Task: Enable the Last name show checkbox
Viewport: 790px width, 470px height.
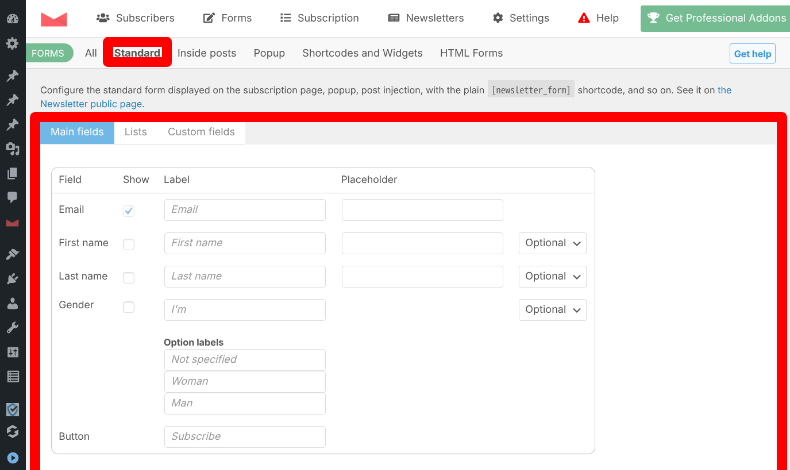Action: pos(129,277)
